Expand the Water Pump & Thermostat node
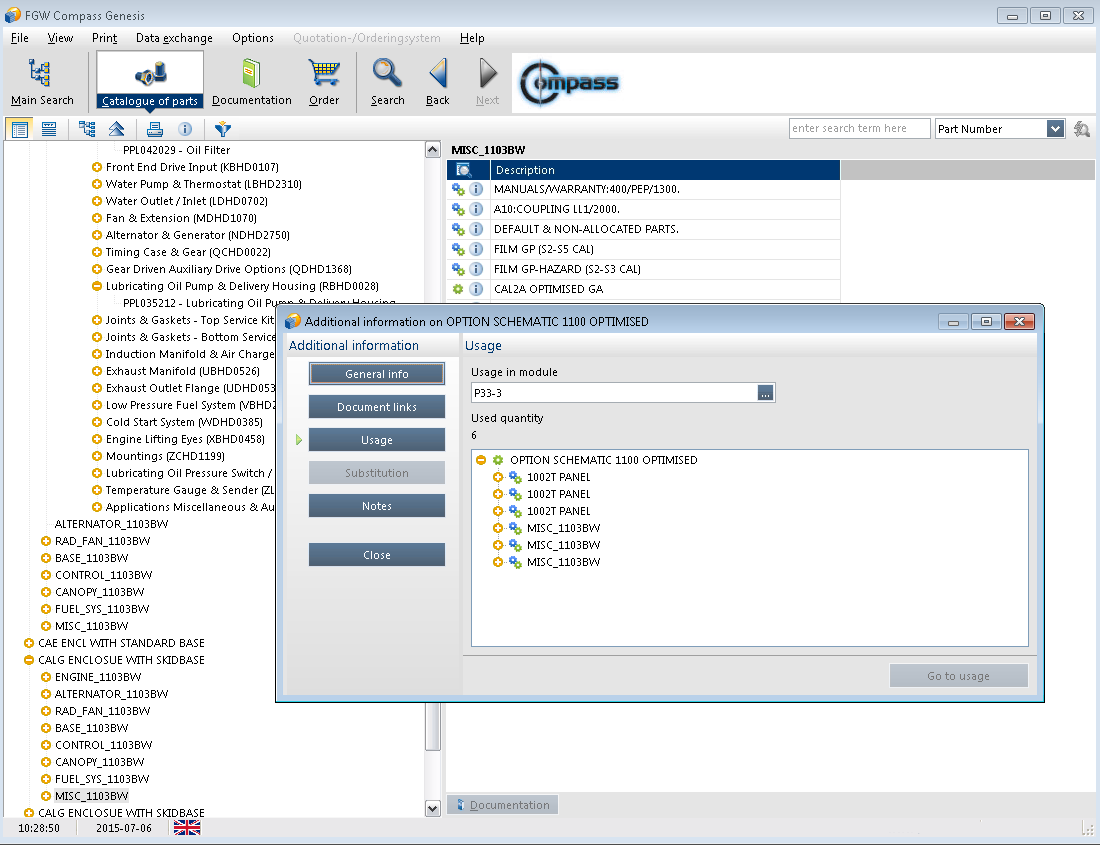Screen dimensions: 1100x845 pos(97,184)
